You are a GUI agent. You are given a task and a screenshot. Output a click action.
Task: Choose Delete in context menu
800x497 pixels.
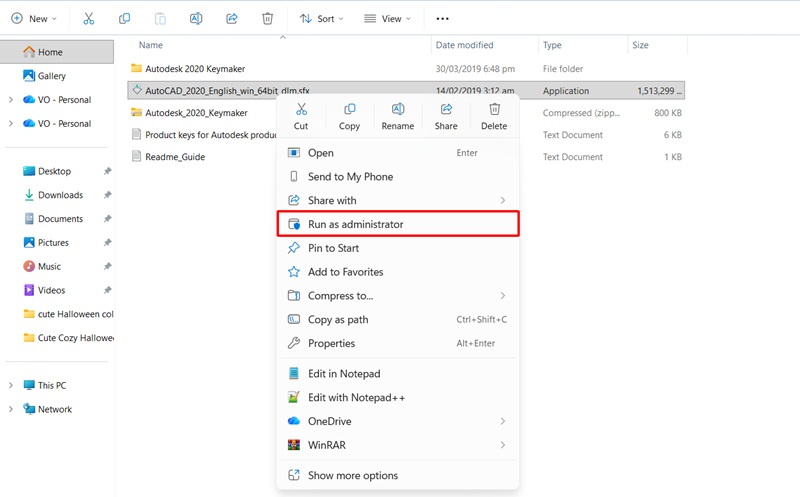click(x=494, y=117)
